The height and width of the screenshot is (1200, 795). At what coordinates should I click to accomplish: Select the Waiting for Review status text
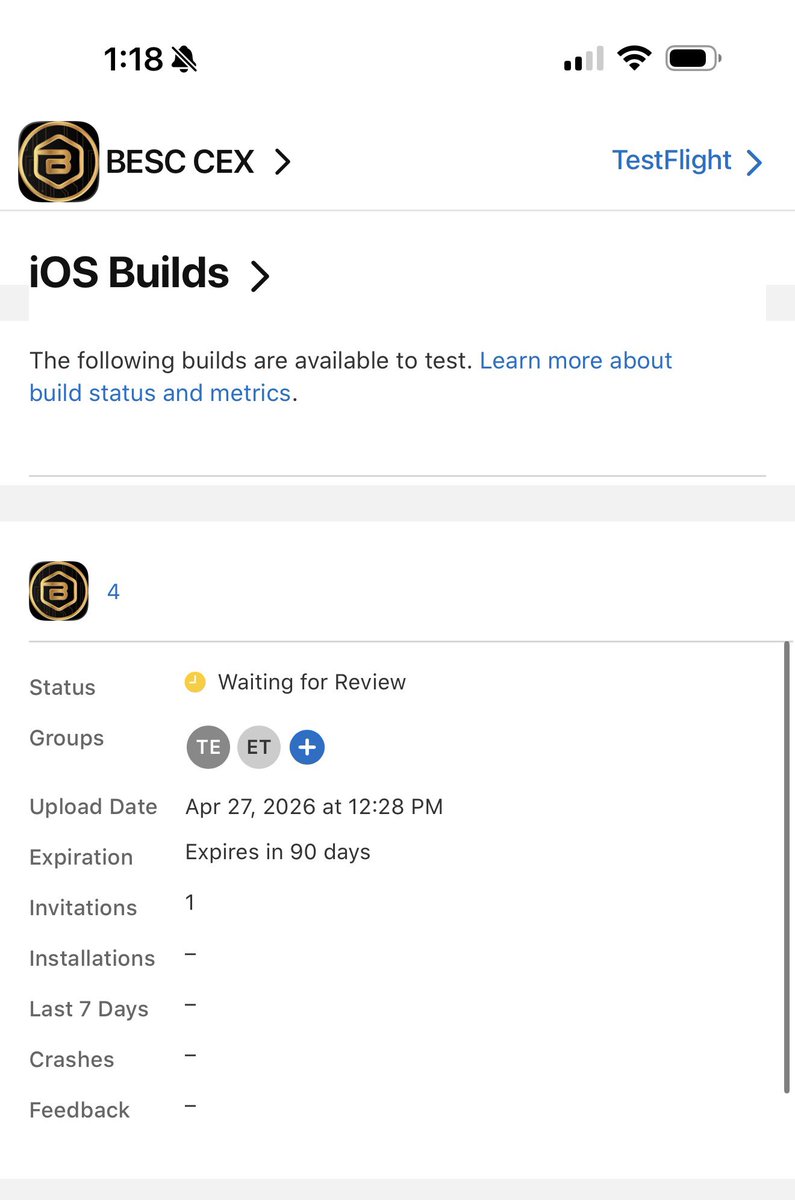point(312,682)
